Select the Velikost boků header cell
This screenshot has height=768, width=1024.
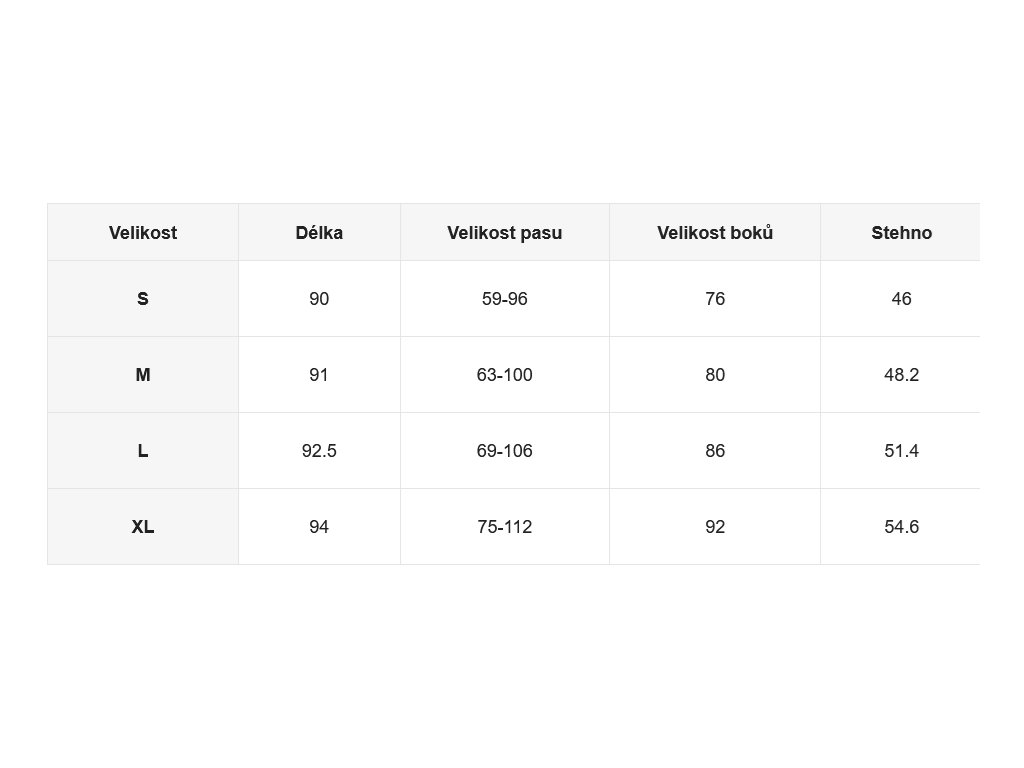(x=715, y=232)
